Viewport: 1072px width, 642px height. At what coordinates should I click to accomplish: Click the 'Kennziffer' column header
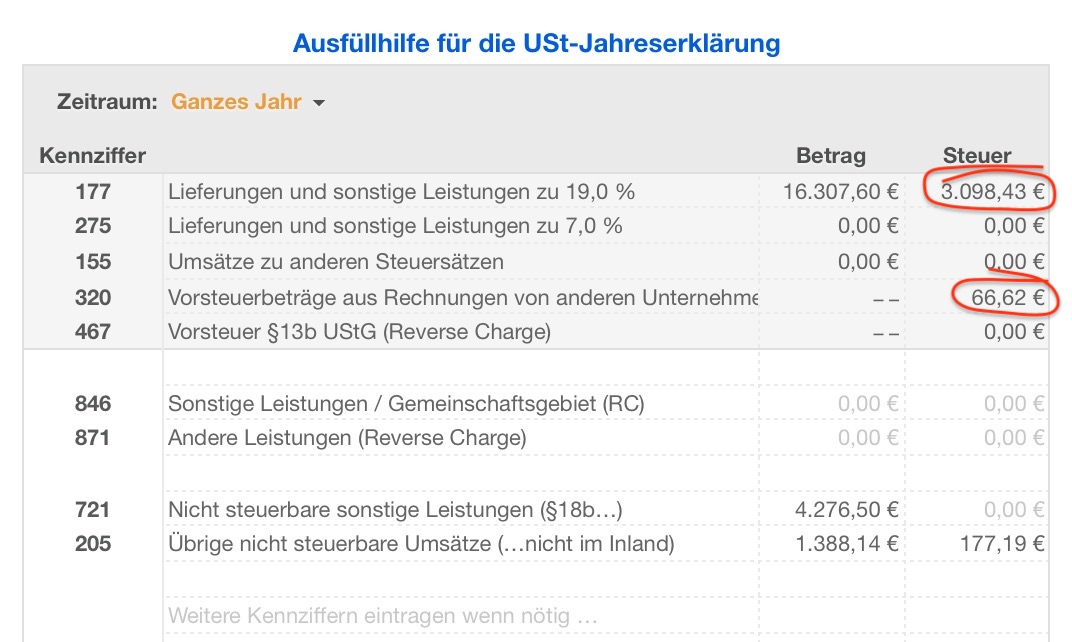point(92,155)
